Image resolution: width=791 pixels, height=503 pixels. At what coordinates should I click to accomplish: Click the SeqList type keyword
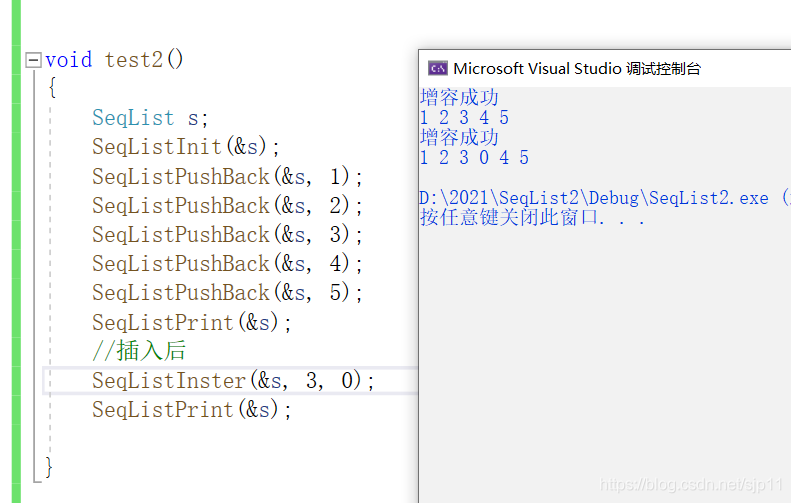pos(133,118)
